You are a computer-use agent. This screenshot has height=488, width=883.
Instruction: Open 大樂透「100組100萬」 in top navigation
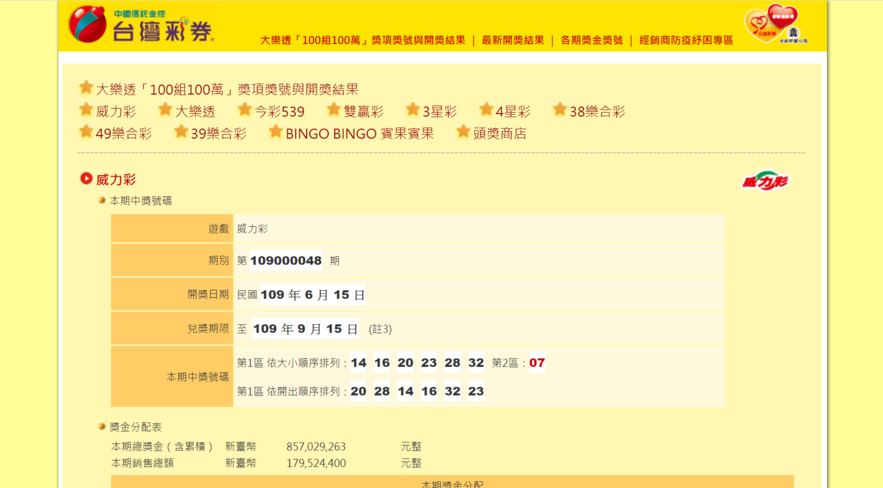click(363, 40)
